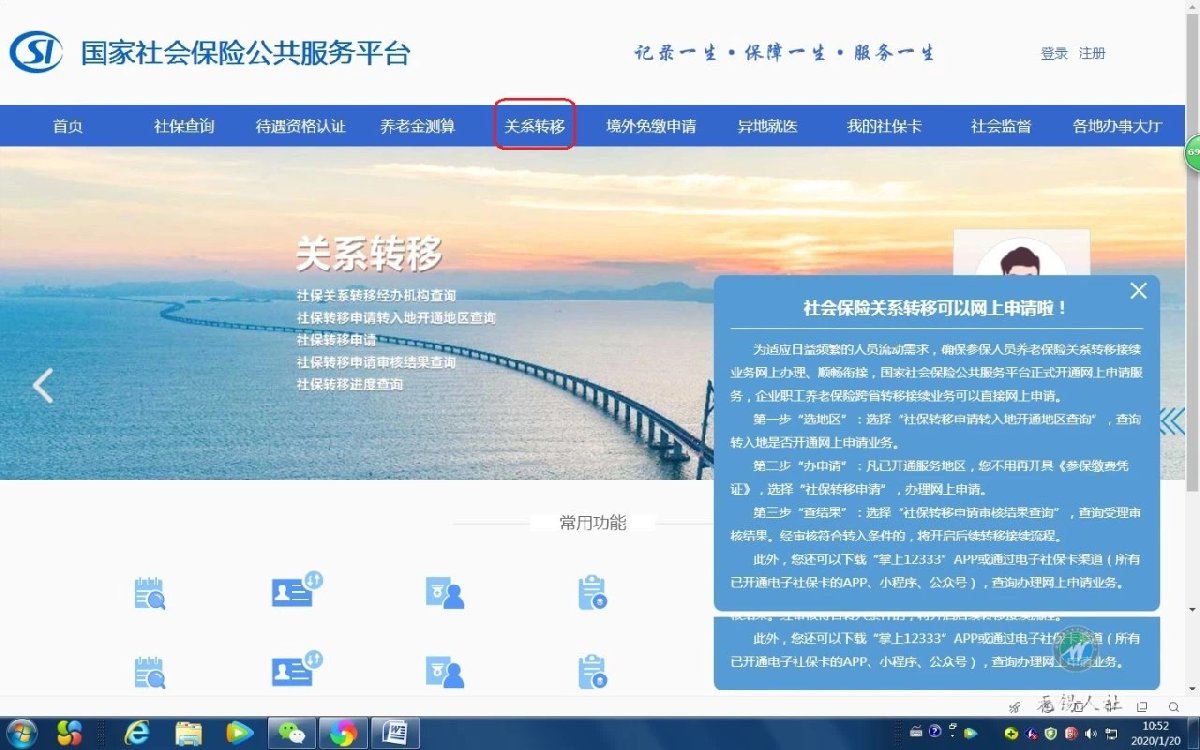Screen dimensions: 1200x750
Task: Open the 关系转移 navigation menu
Action: [x=534, y=126]
